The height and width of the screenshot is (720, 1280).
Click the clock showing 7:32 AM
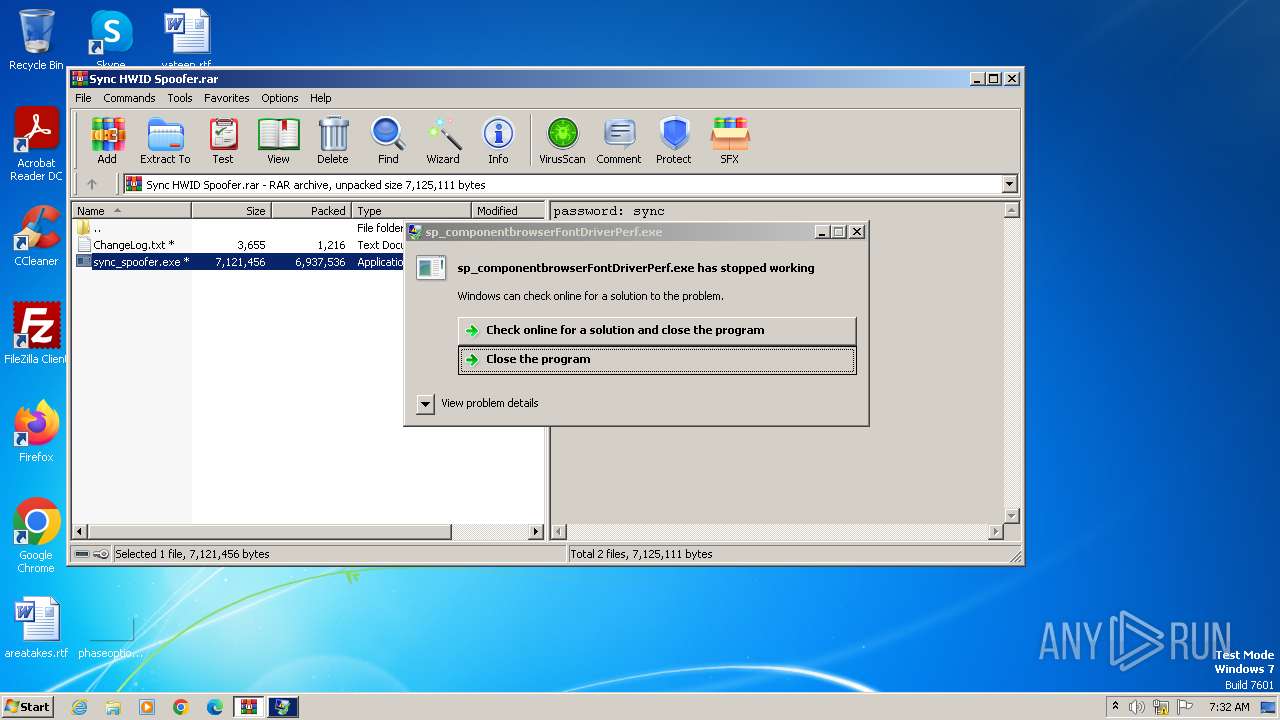pos(1229,707)
